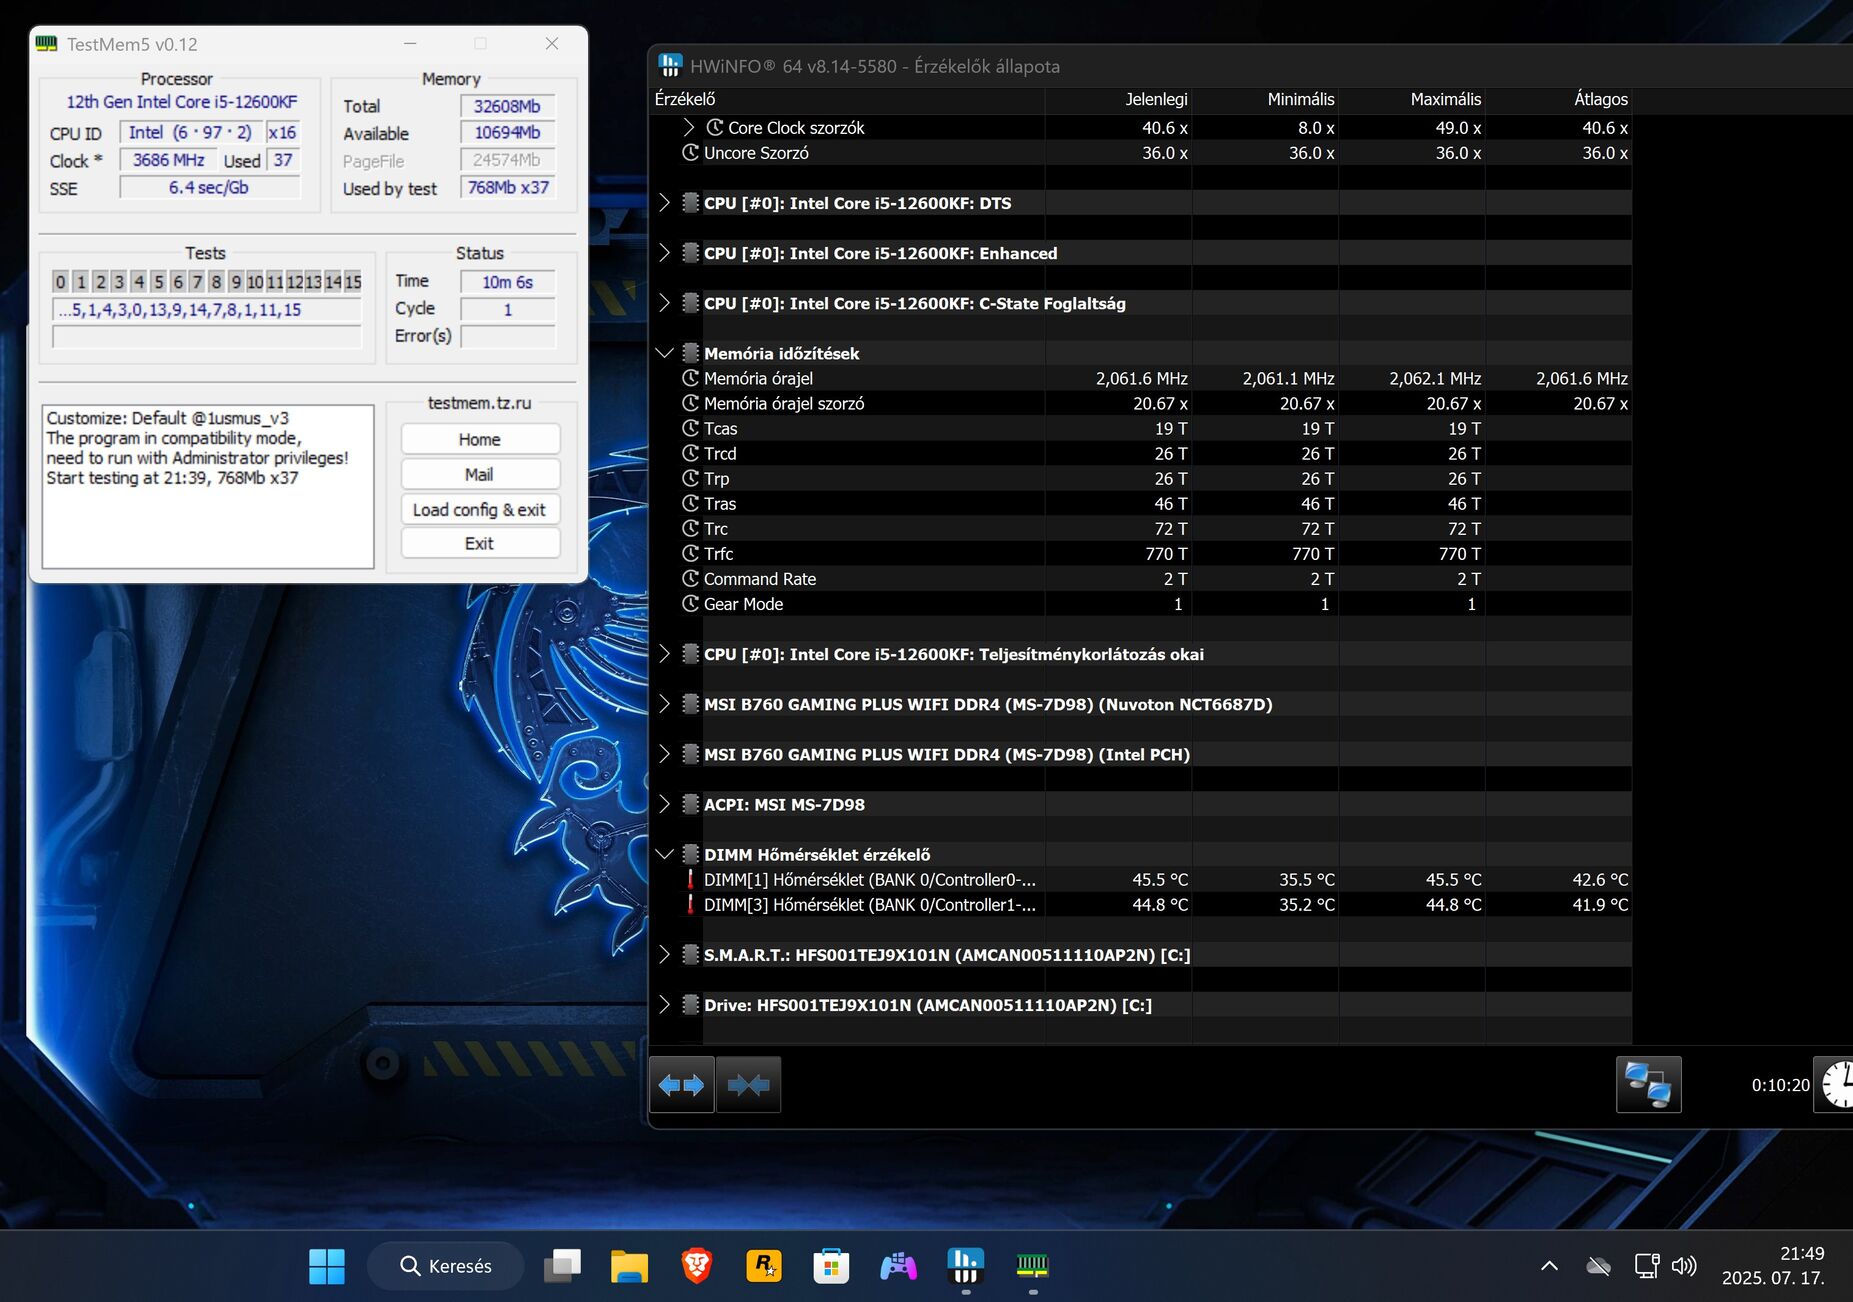Open the Windows Start menu
Viewport: 1853px width, 1302px height.
click(327, 1266)
